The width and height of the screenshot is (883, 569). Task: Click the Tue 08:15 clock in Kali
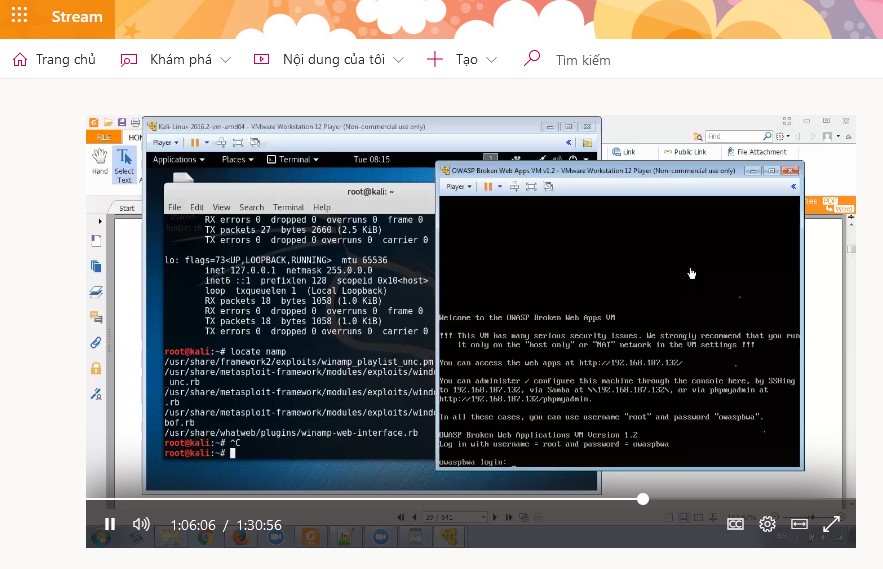(x=372, y=159)
